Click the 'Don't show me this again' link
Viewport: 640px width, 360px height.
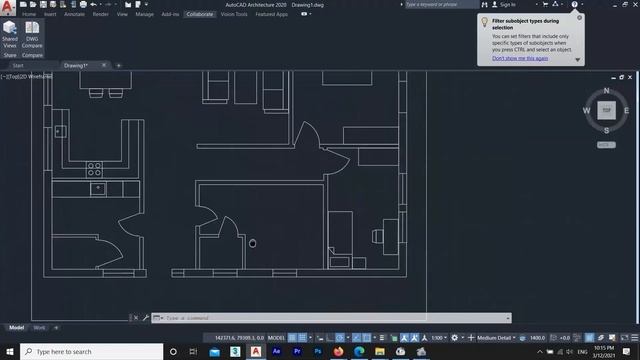(x=520, y=58)
